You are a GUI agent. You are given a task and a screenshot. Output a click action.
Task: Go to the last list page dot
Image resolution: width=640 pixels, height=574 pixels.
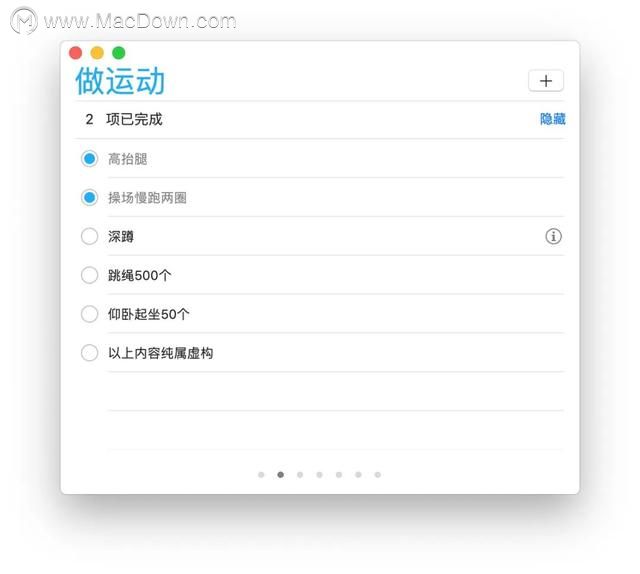click(378, 474)
